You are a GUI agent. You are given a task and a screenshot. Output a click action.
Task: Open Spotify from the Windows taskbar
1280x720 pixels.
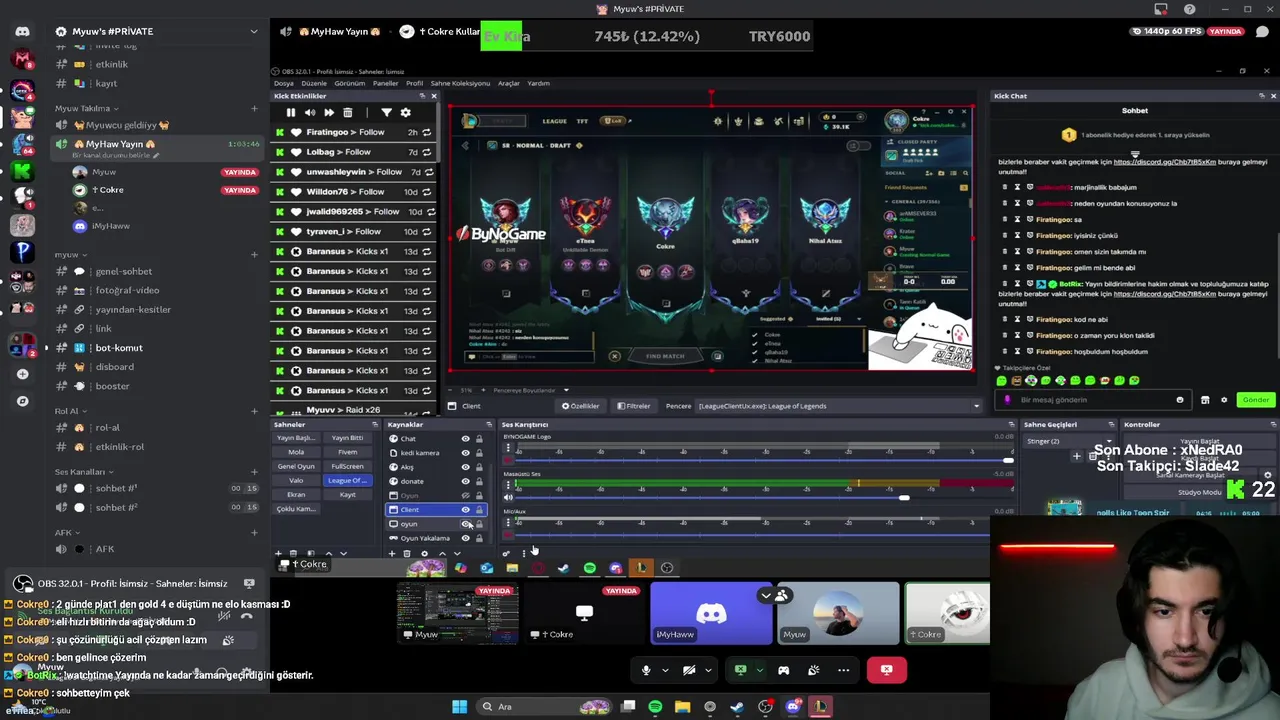tap(655, 707)
